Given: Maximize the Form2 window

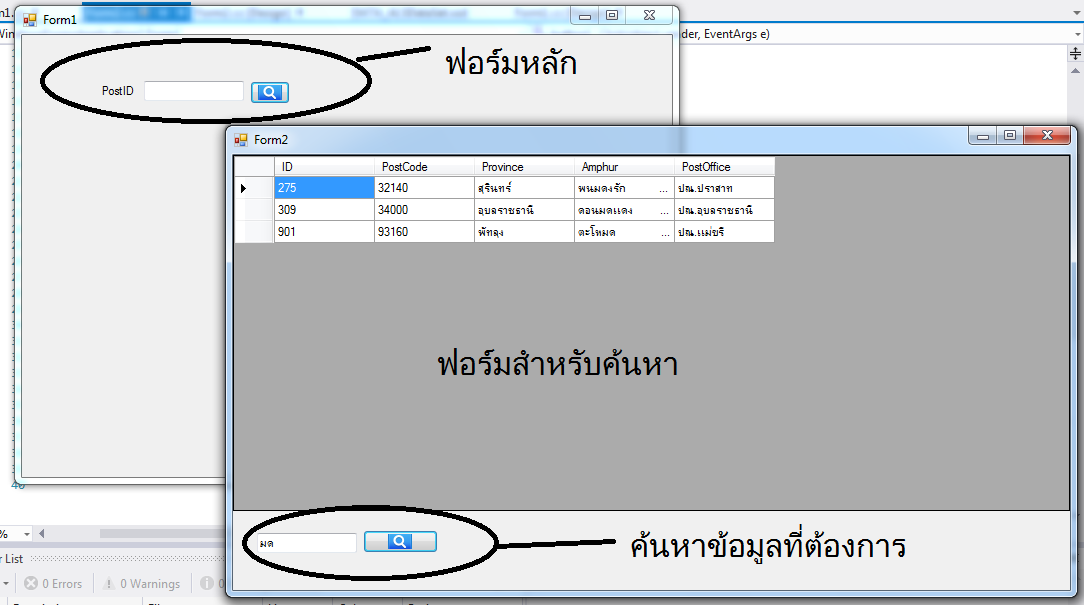Looking at the screenshot, I should (x=1010, y=136).
